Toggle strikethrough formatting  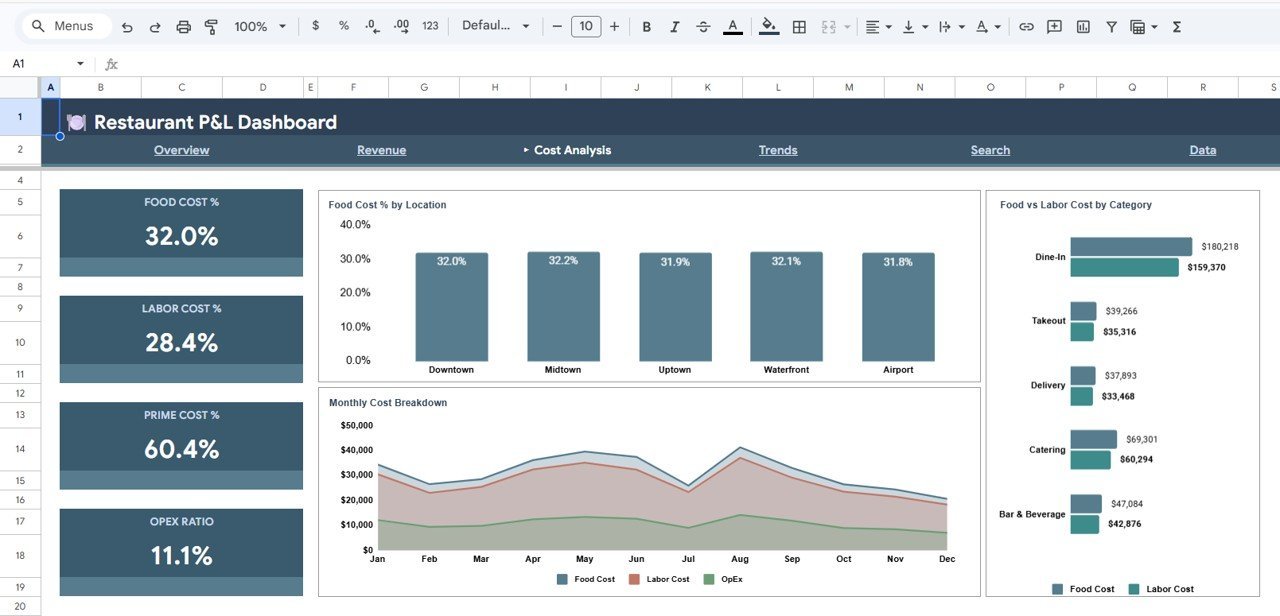click(703, 27)
